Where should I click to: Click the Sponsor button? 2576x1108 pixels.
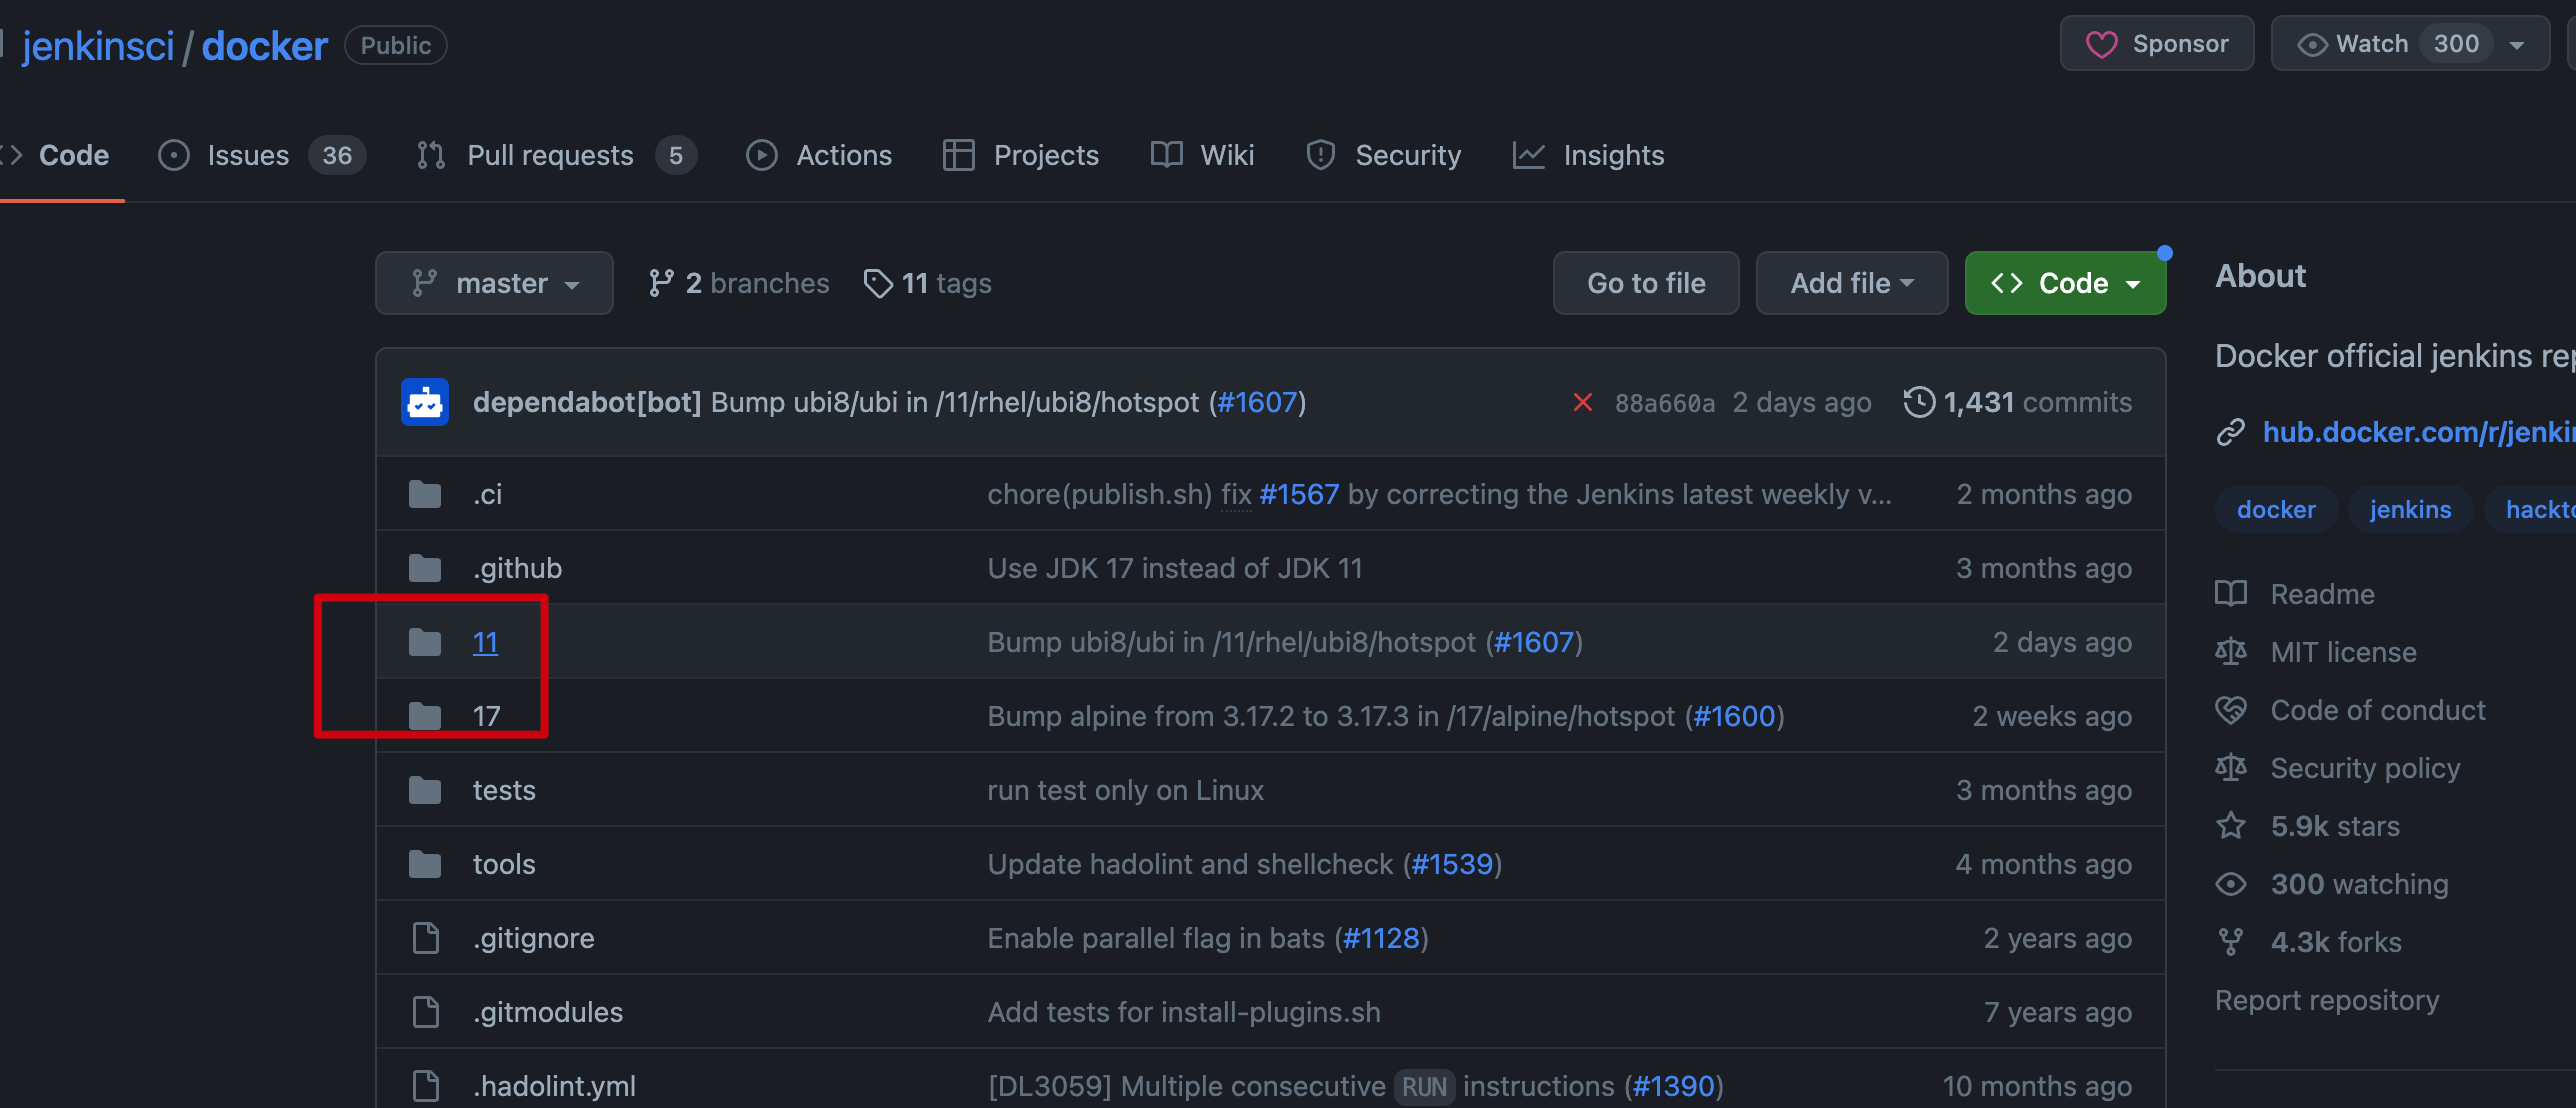[2157, 44]
